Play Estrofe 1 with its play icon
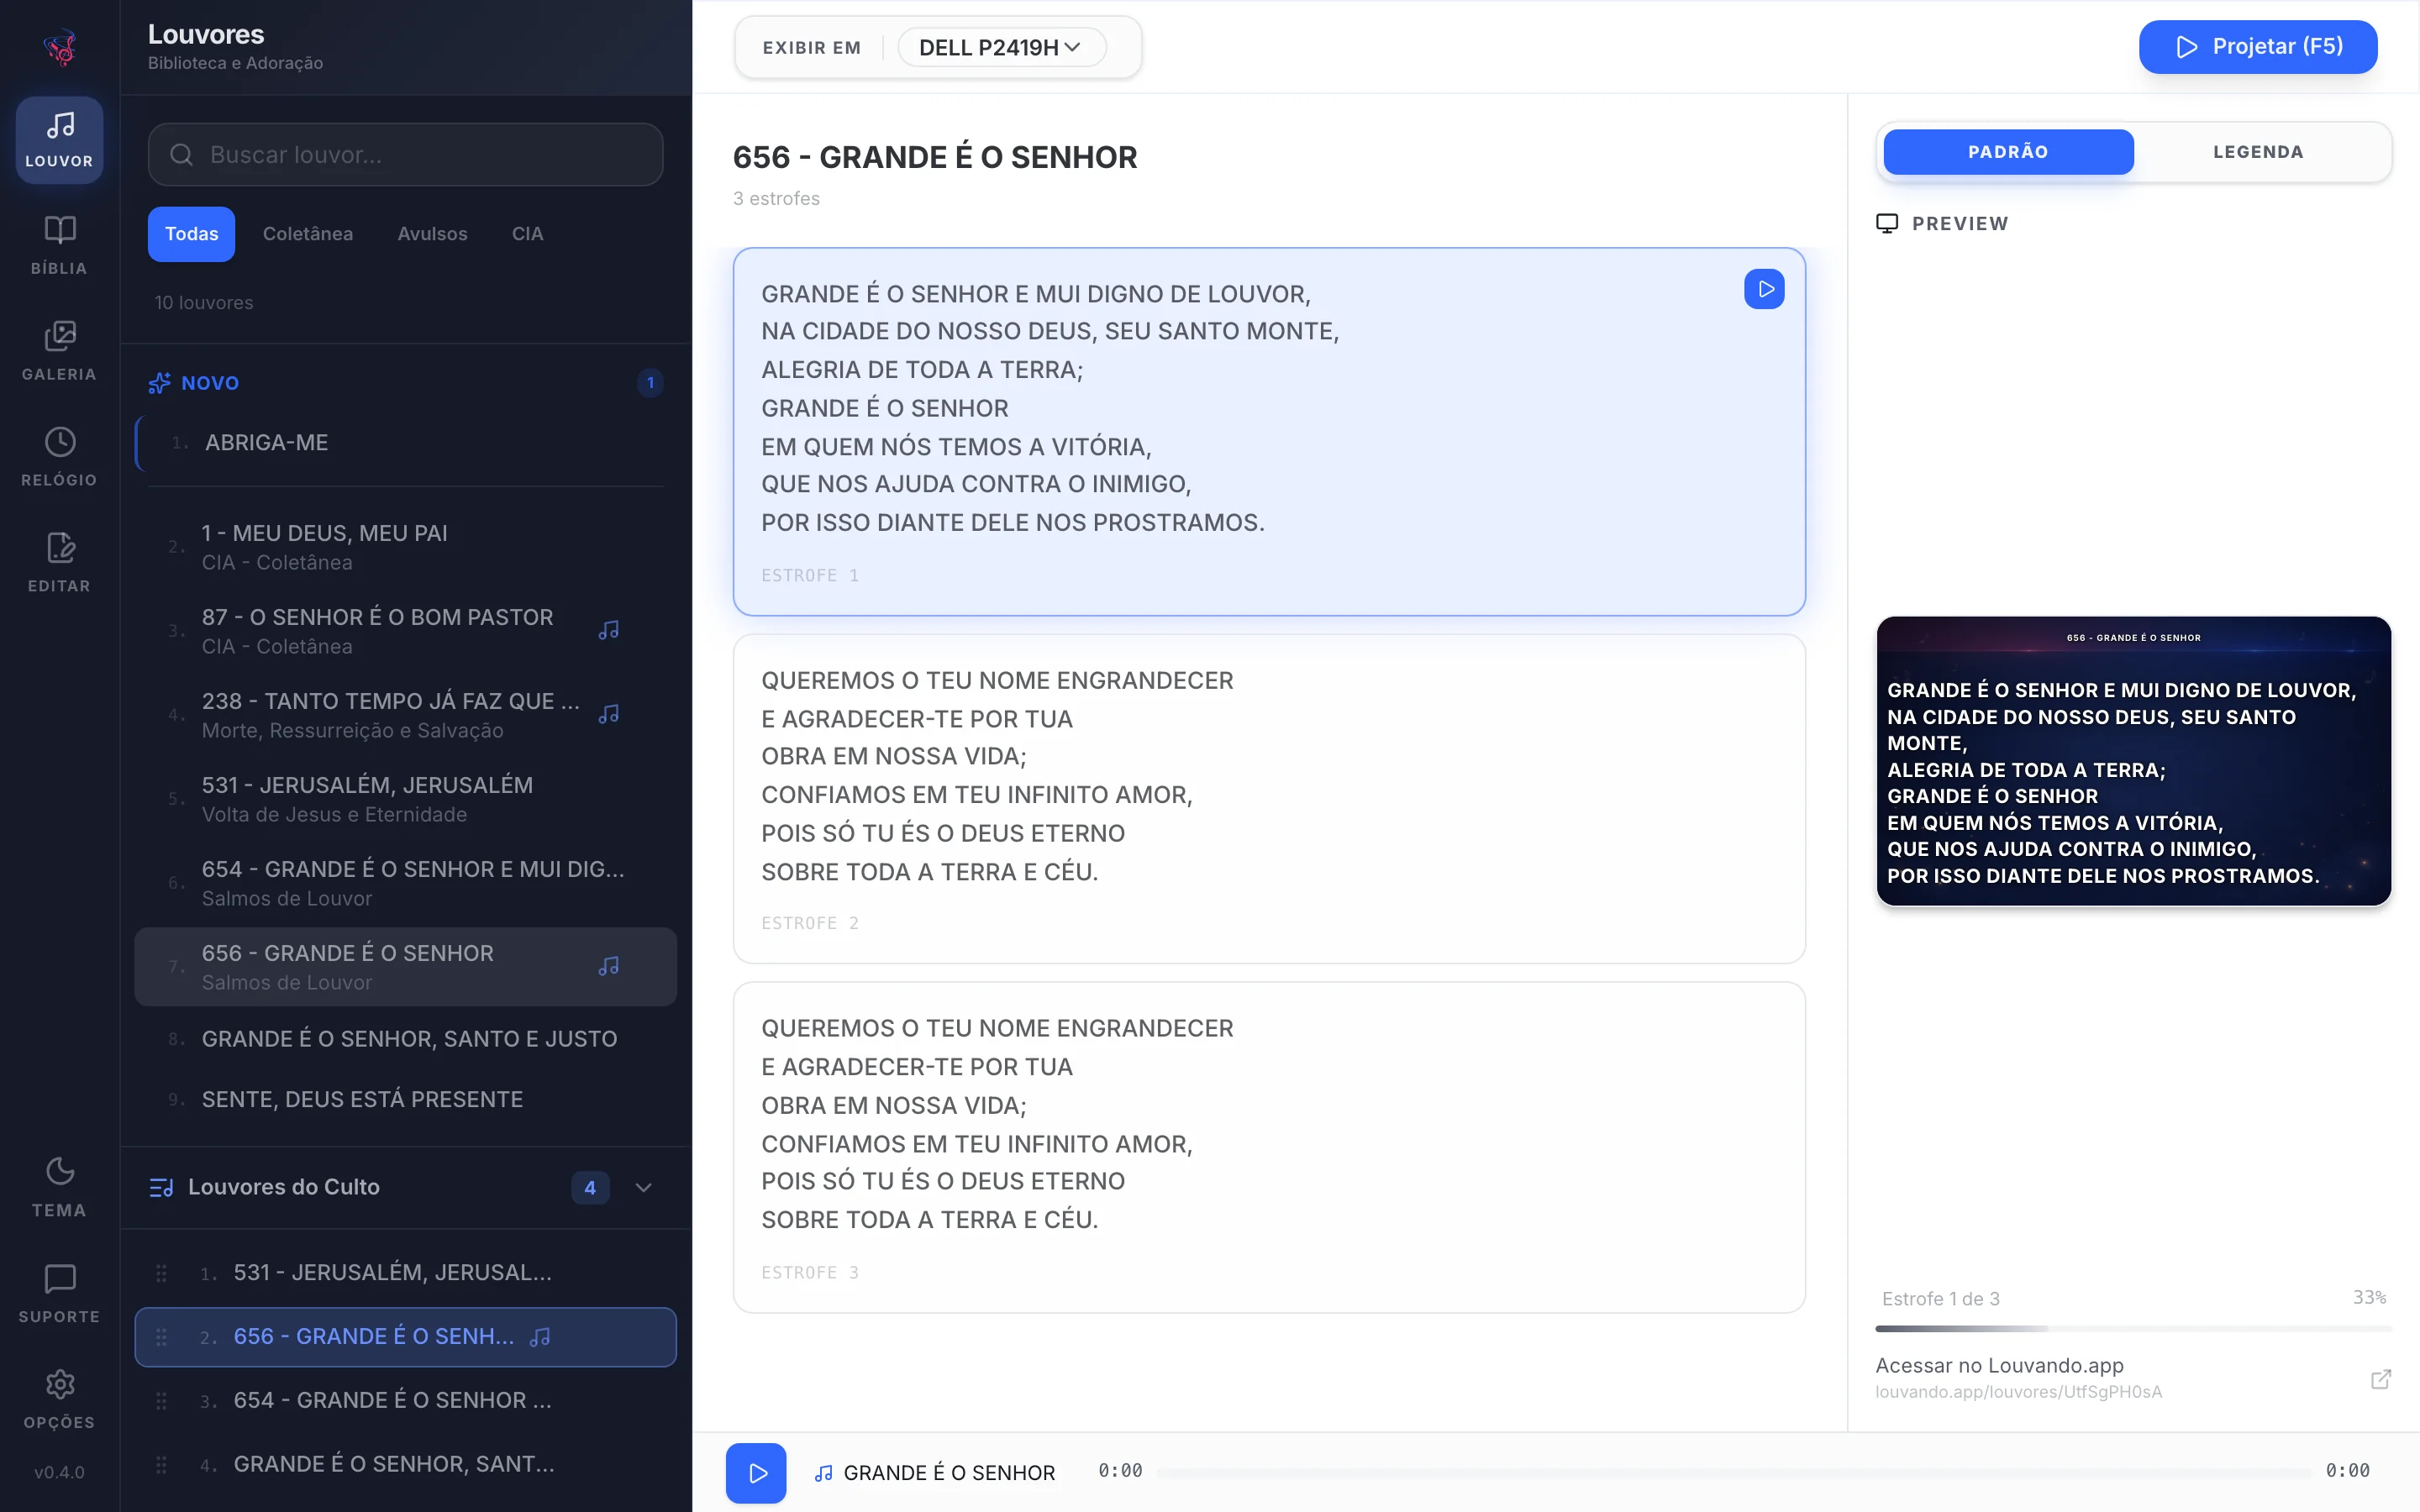The width and height of the screenshot is (2420, 1512). pyautogui.click(x=1764, y=289)
